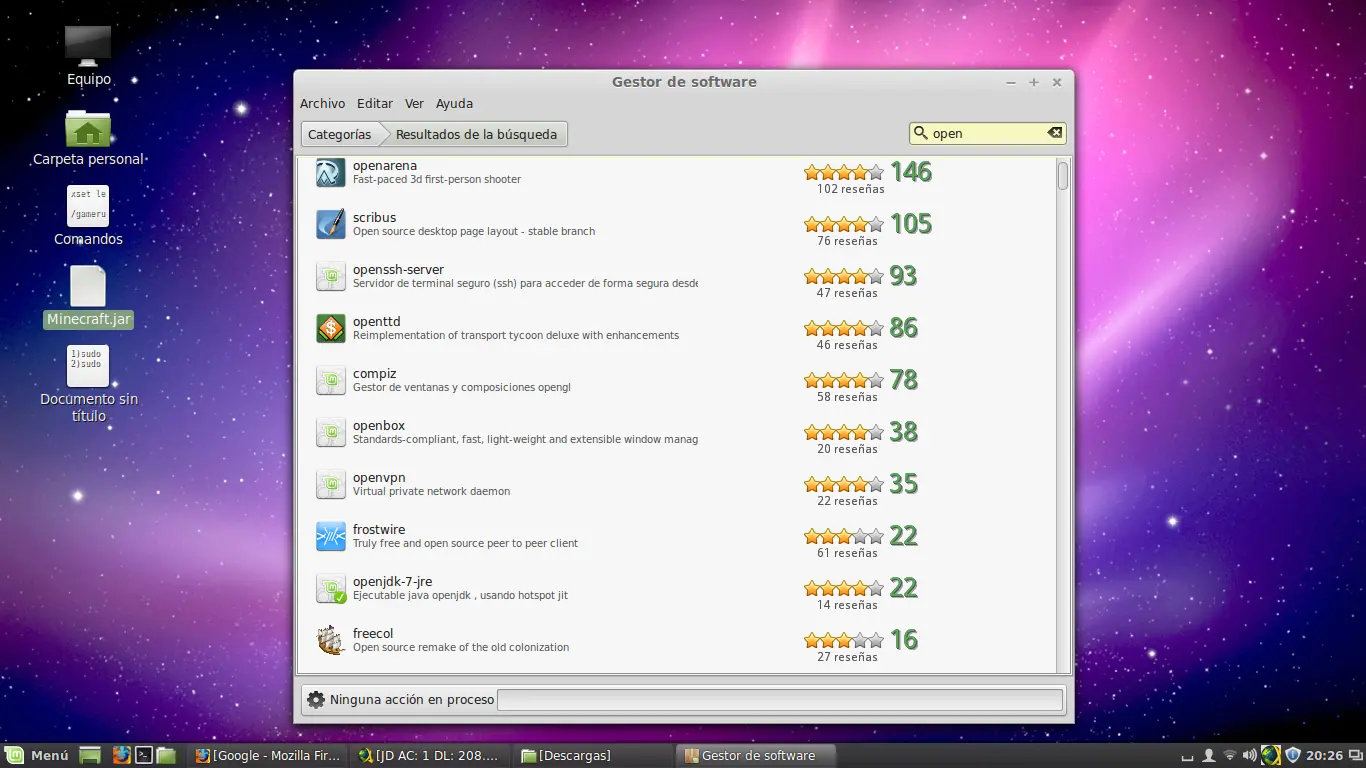Click the openssh-server package icon
The image size is (1366, 768).
tap(331, 277)
